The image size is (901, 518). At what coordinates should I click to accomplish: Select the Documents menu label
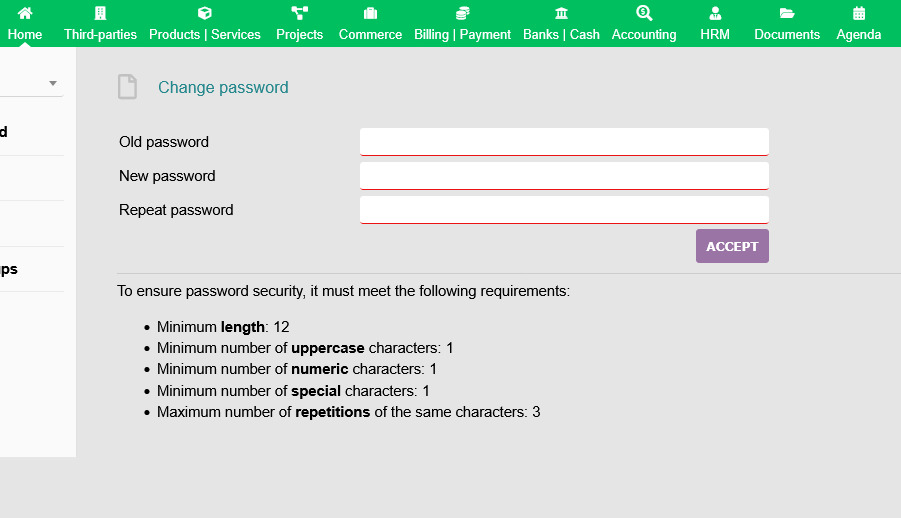click(787, 34)
